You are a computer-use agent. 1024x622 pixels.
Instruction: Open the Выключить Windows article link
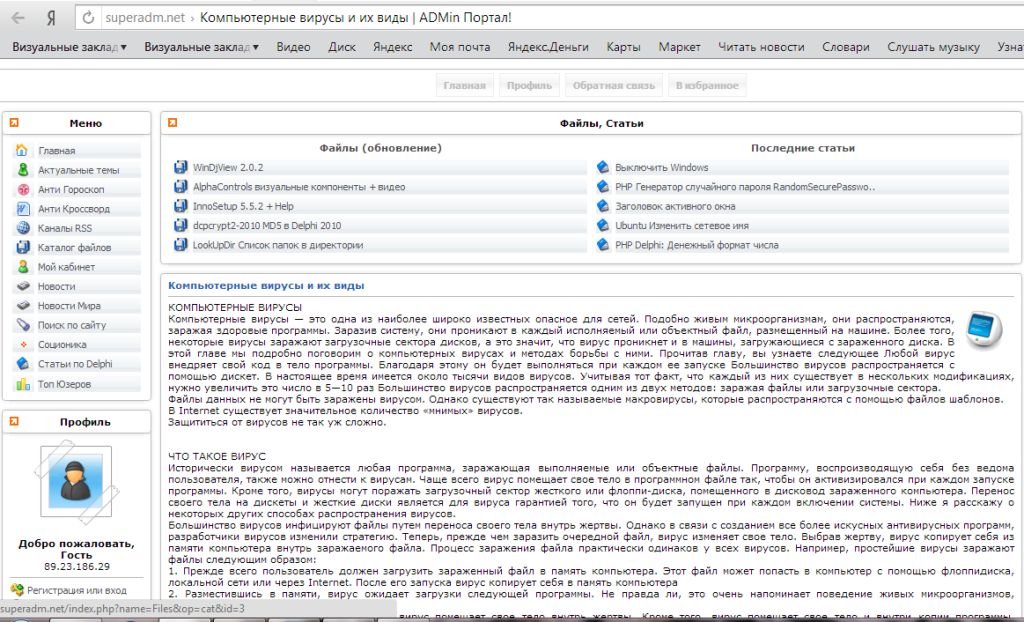[662, 167]
